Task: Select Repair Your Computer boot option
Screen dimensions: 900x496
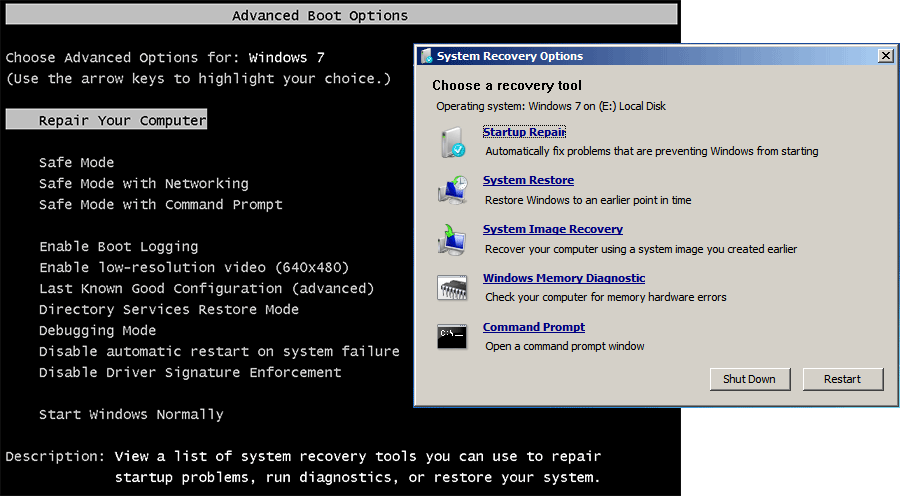Action: point(106,120)
